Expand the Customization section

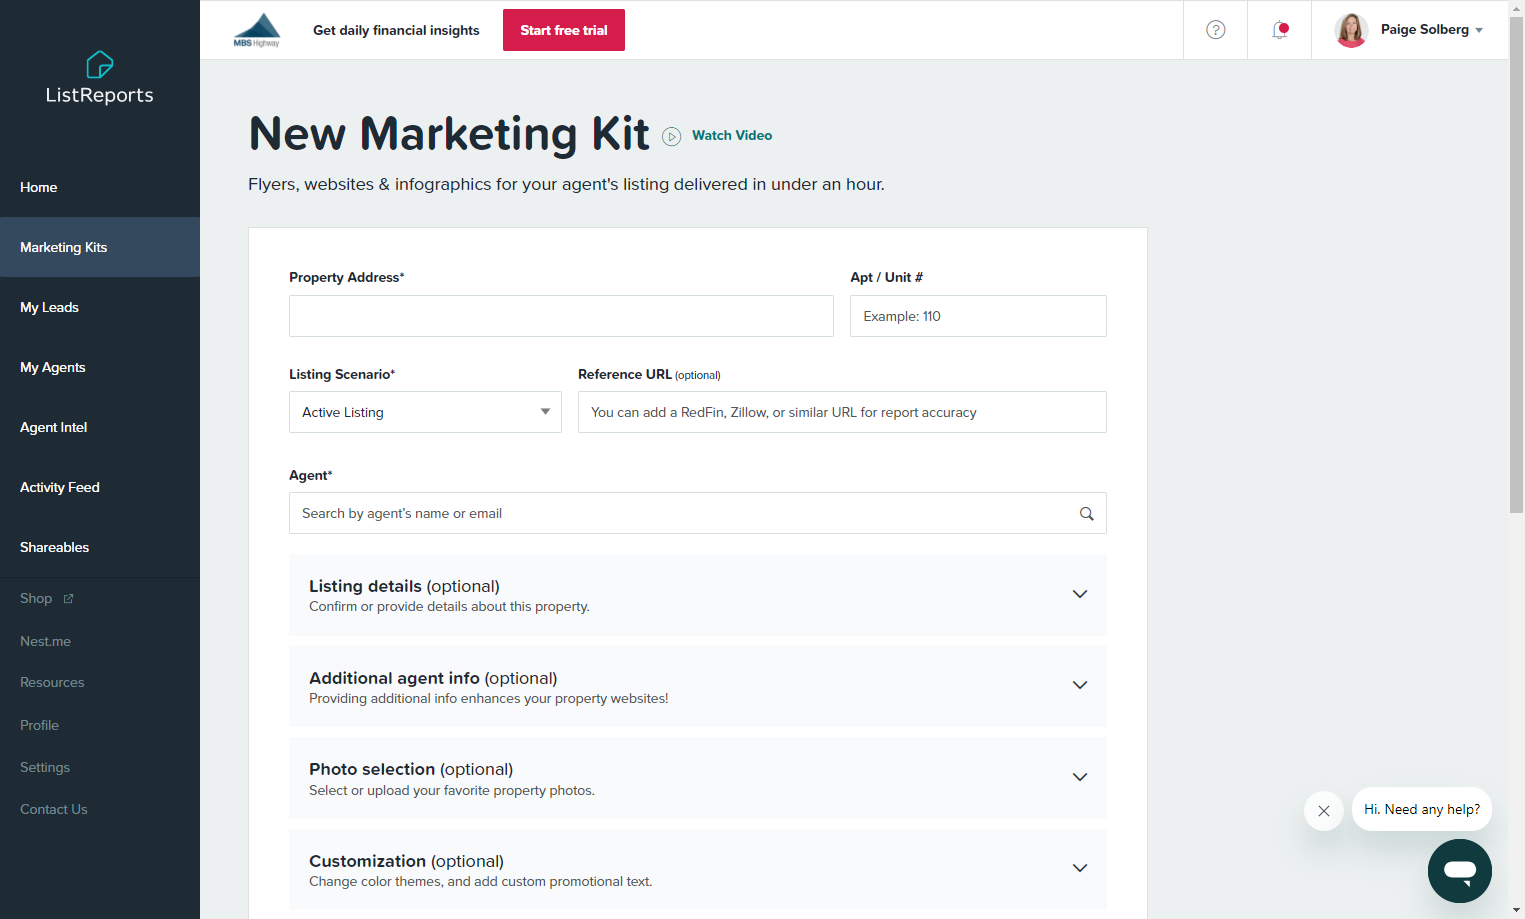(x=698, y=870)
